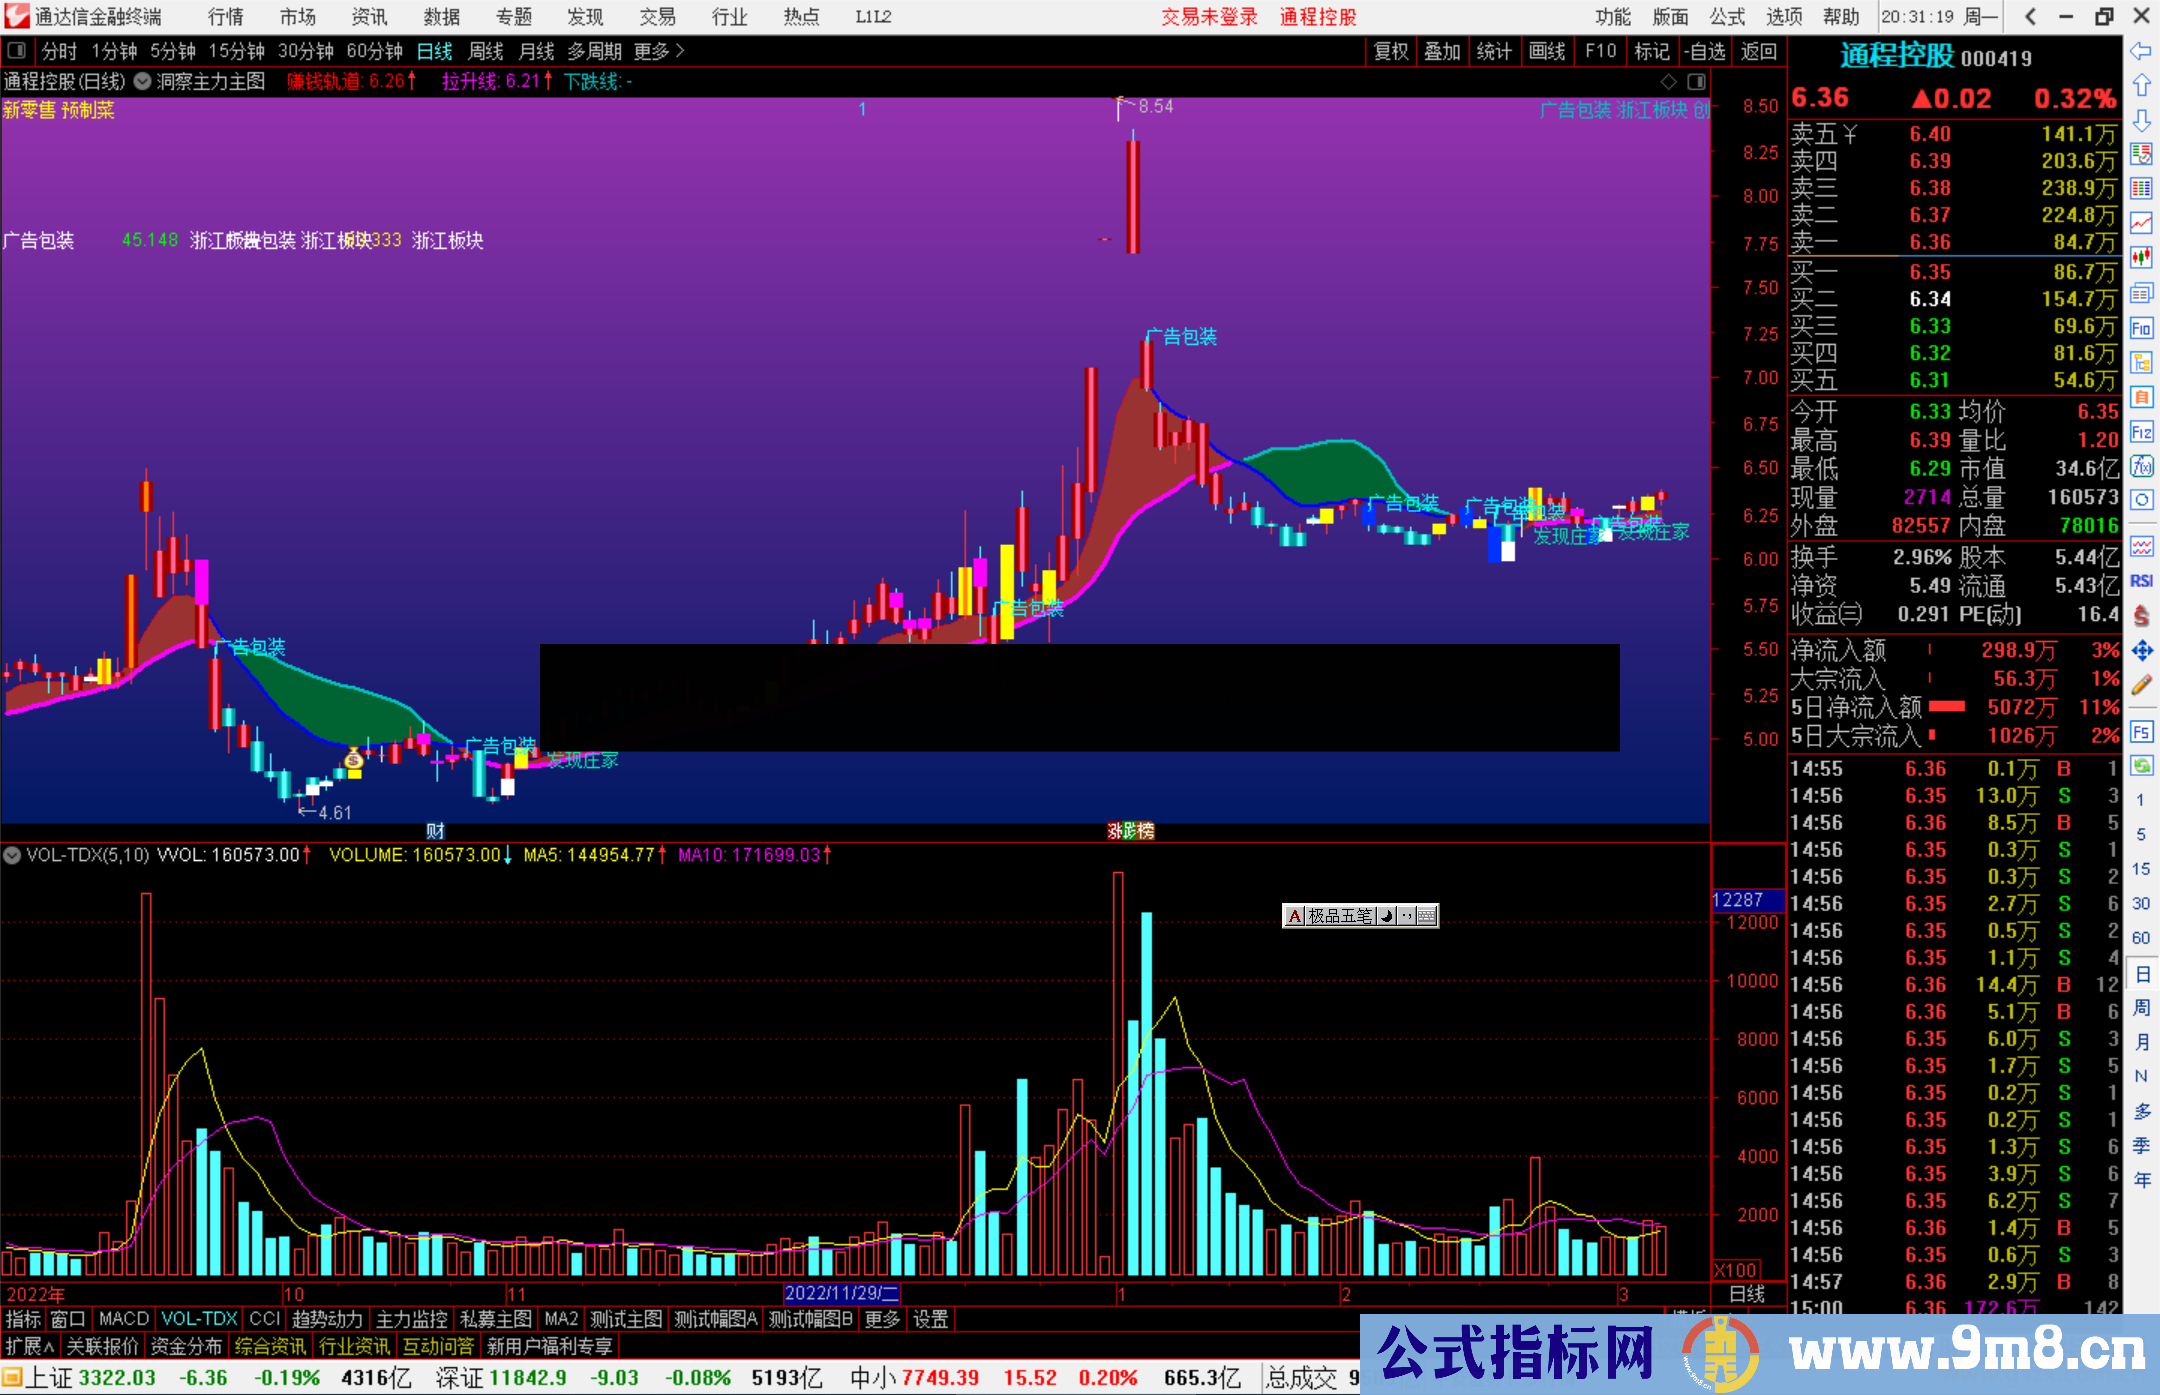Select the 日线 daily chart tab
2160x1395 pixels.
435,51
